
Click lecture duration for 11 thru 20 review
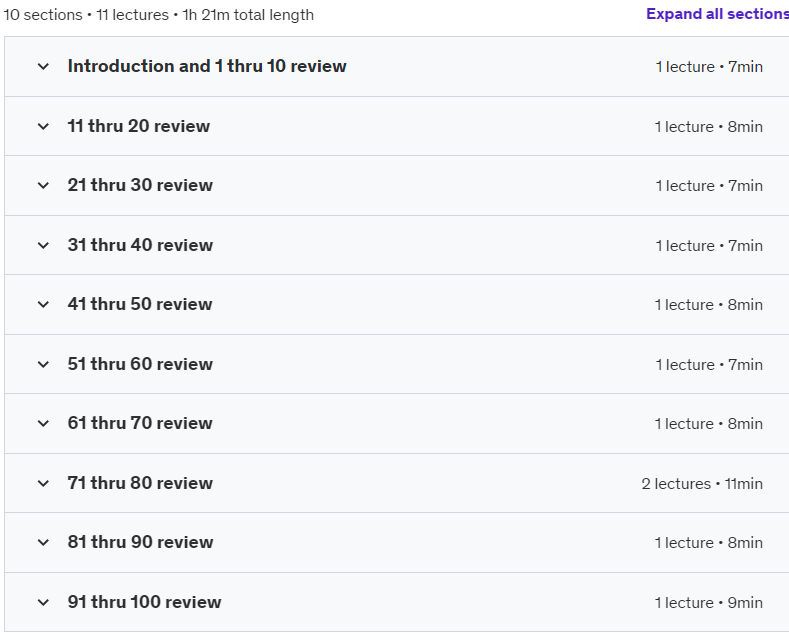(708, 127)
